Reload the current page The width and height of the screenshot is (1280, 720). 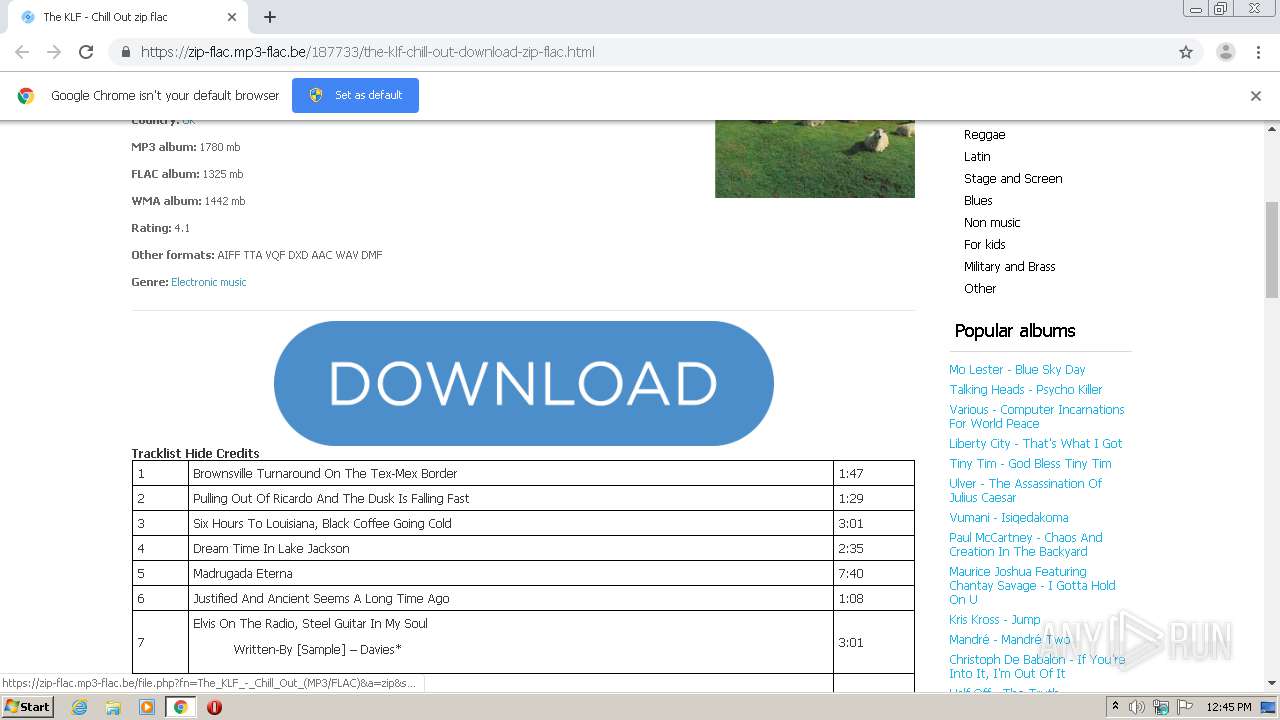[86, 52]
